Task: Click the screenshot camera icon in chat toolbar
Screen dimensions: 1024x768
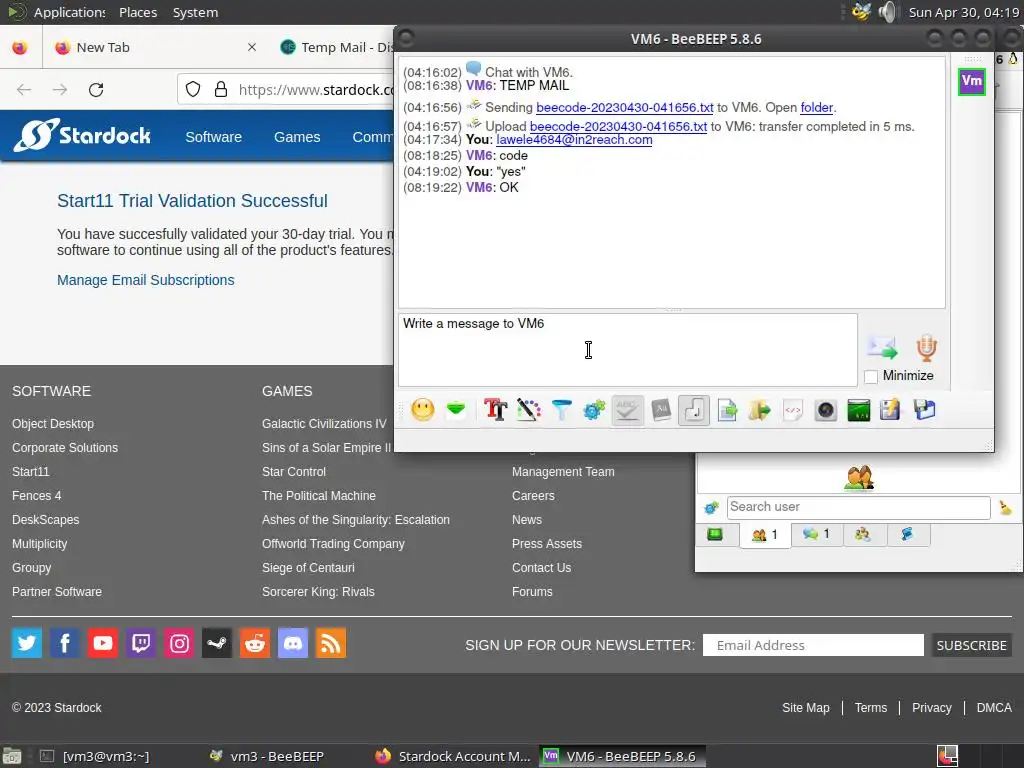Action: click(825, 410)
